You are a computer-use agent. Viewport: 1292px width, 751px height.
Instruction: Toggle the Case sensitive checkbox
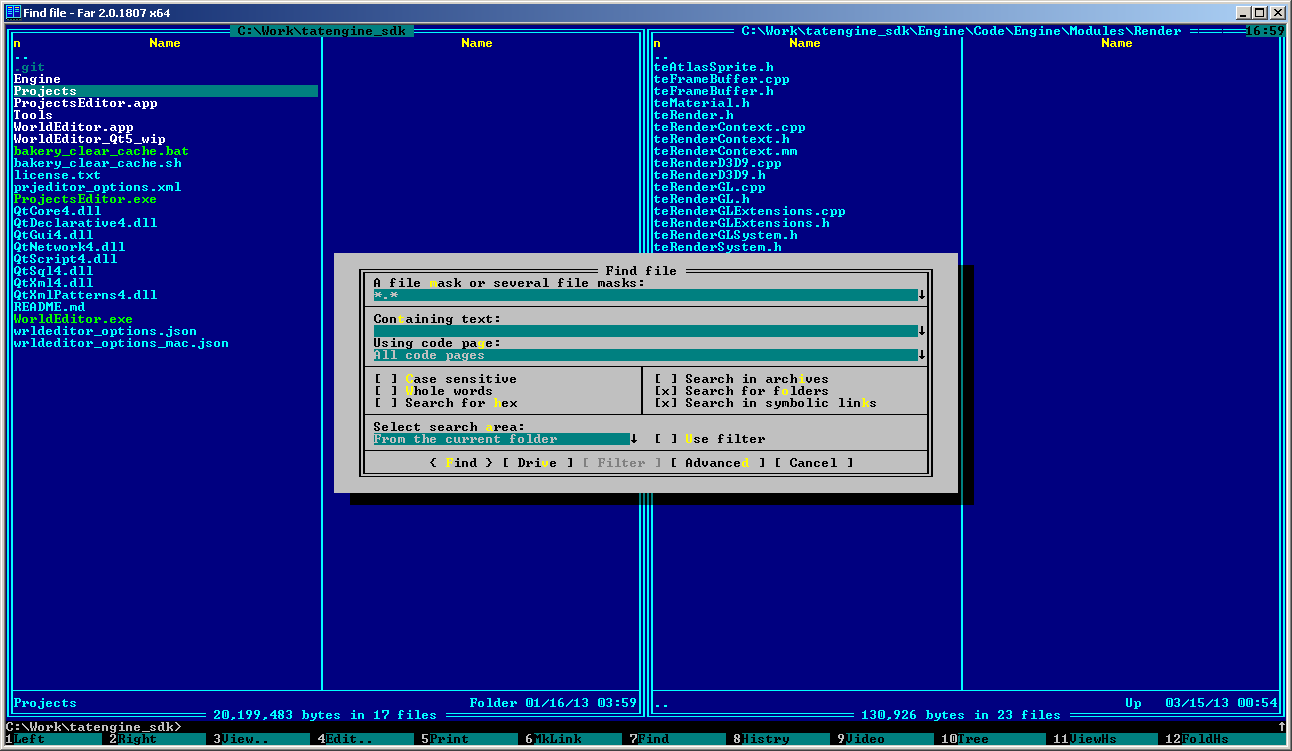(x=386, y=379)
